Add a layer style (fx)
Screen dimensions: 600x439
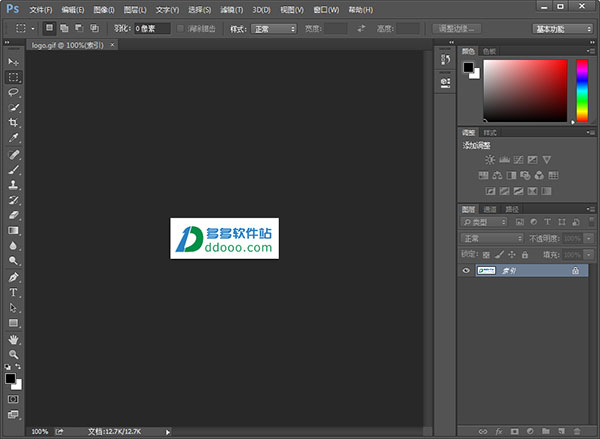499,431
